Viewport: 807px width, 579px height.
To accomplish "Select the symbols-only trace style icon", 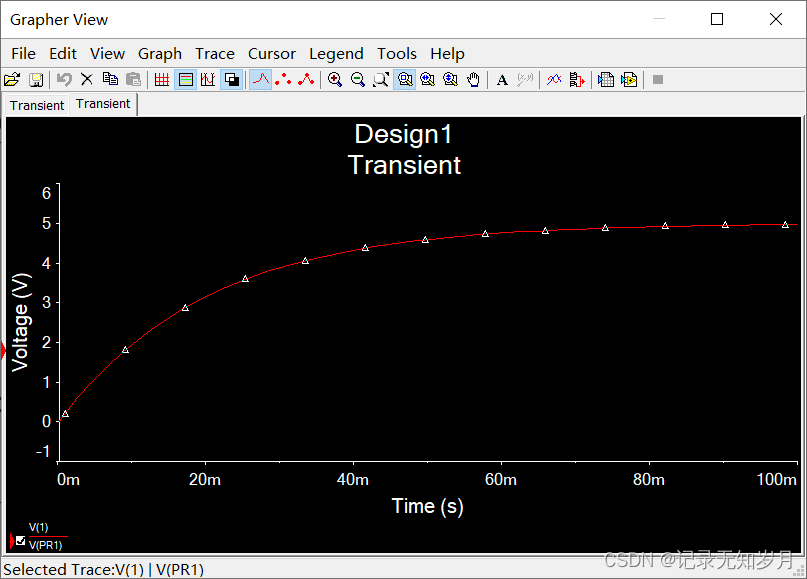I will pyautogui.click(x=283, y=80).
